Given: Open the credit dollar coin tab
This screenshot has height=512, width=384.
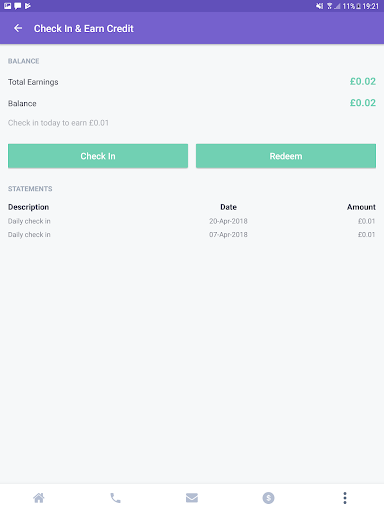Looking at the screenshot, I should 268,498.
